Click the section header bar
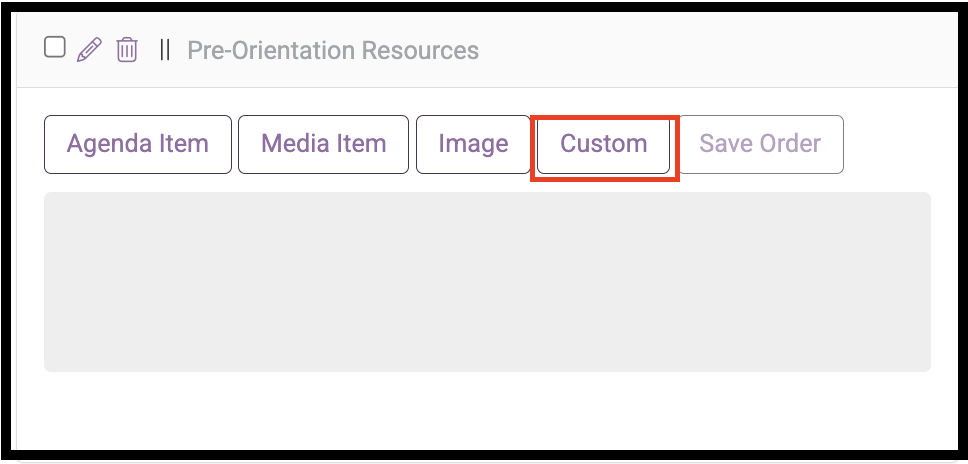Image resolution: width=968 pixels, height=464 pixels. 488,51
